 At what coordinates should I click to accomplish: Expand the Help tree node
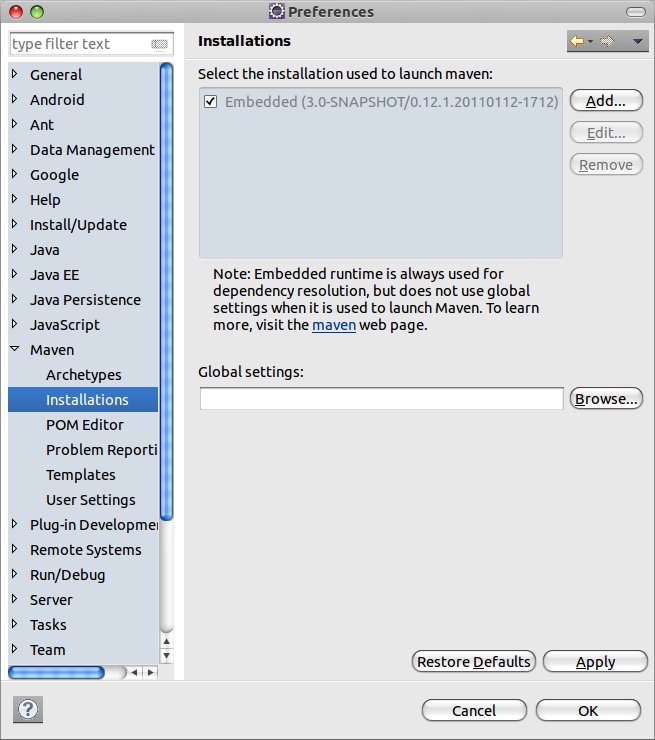15,199
